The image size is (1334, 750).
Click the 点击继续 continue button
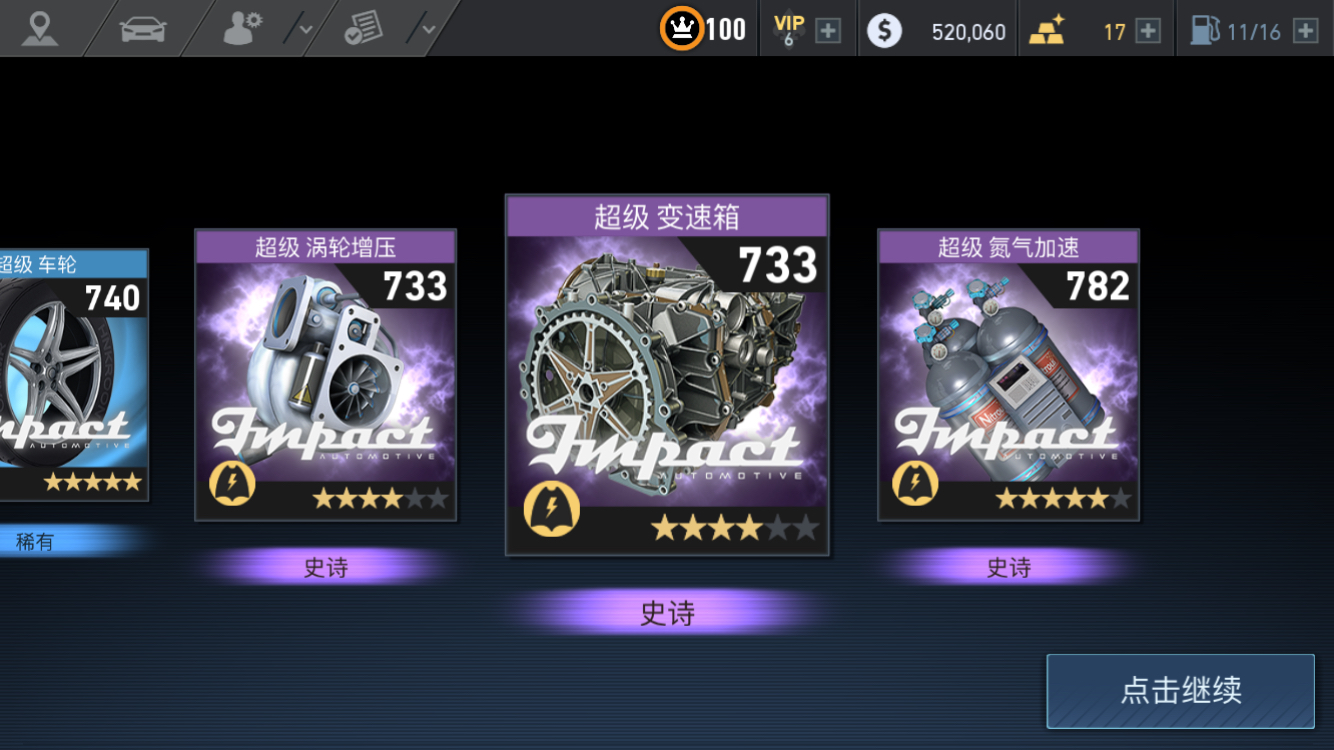tap(1181, 691)
